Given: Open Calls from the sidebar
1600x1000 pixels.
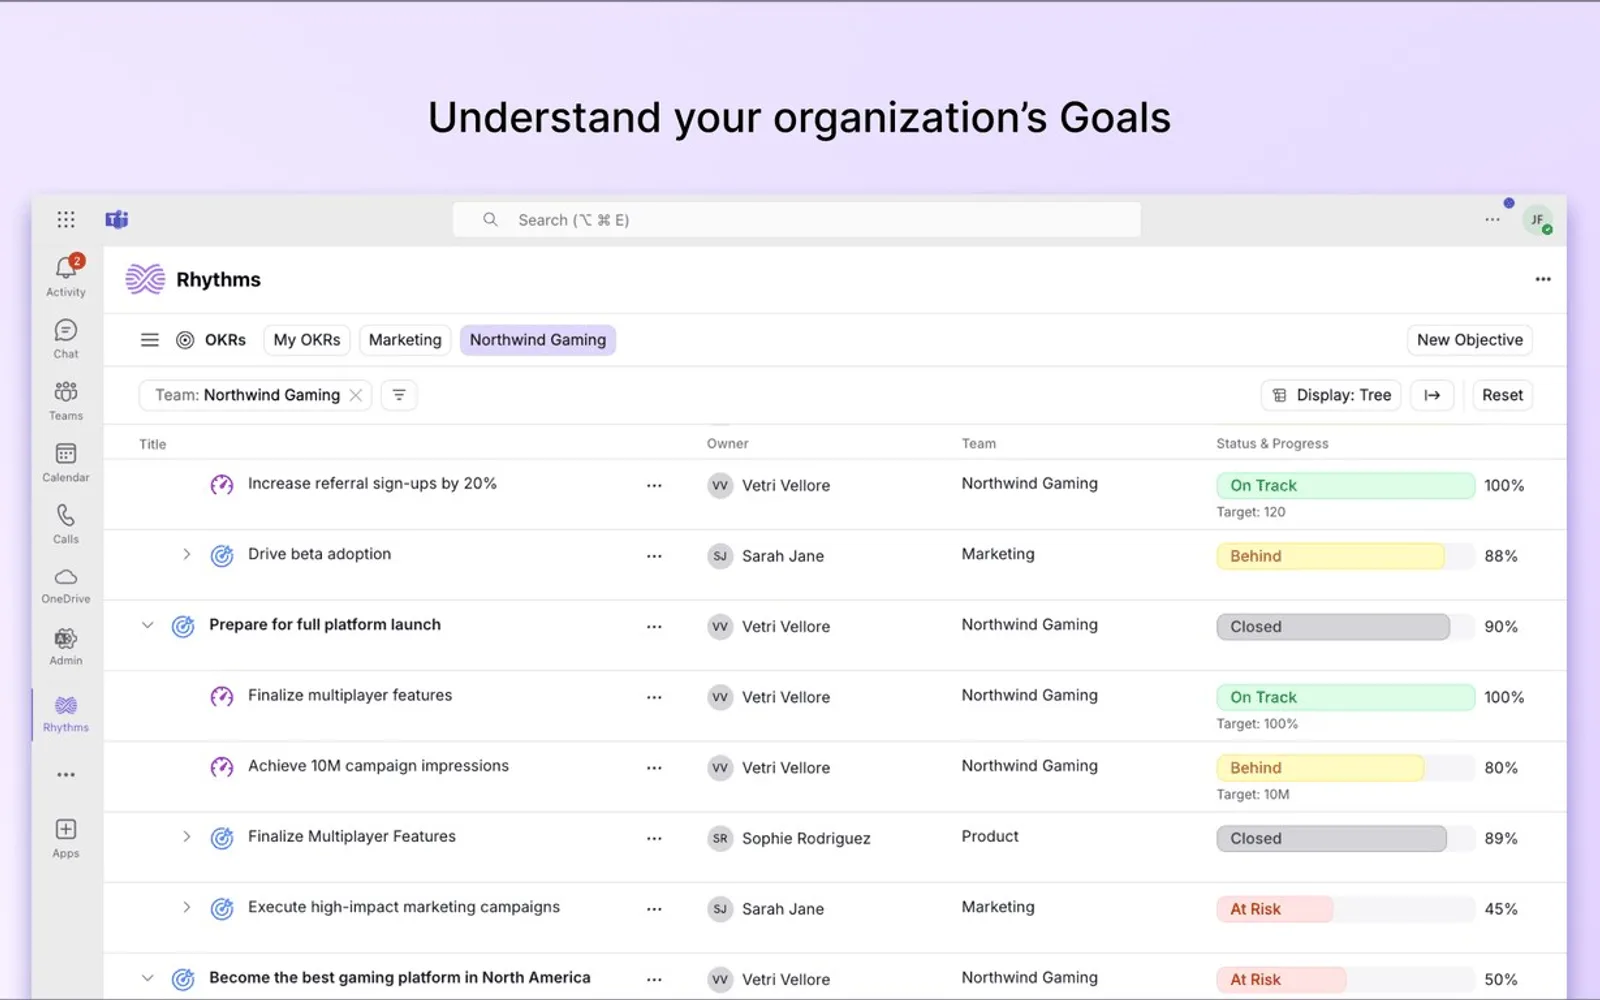Looking at the screenshot, I should point(66,524).
